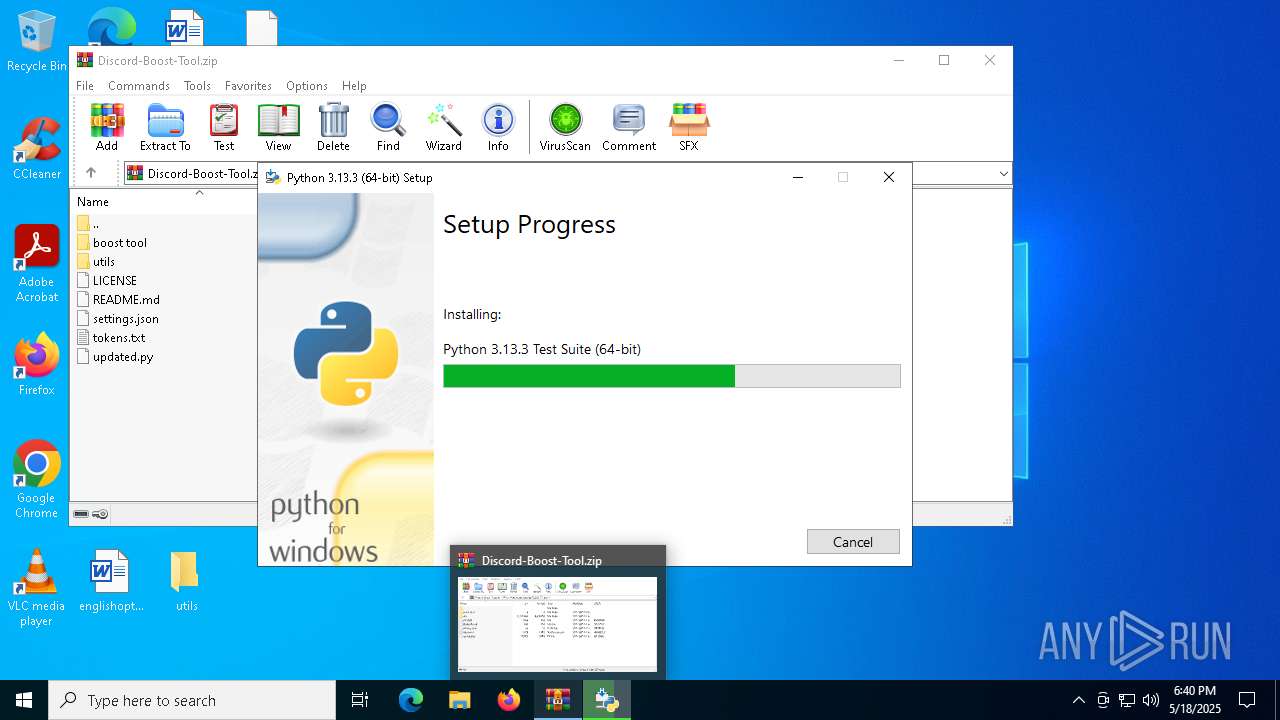1280x720 pixels.
Task: Open the utils folder on desktop
Action: 186,581
